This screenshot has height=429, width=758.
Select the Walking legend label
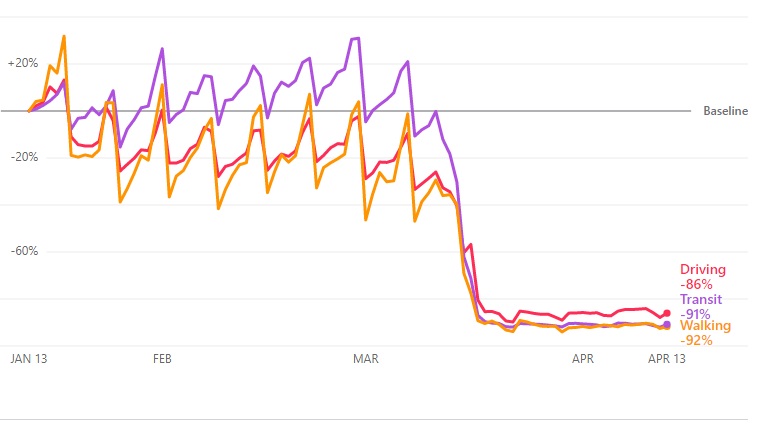click(x=706, y=326)
